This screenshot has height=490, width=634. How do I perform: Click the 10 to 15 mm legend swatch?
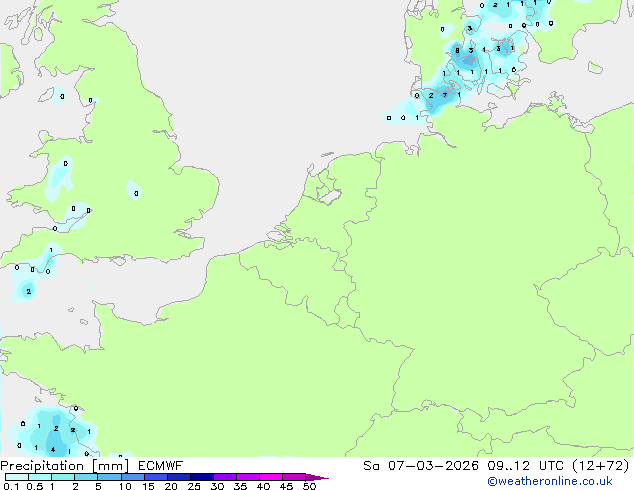[132, 477]
